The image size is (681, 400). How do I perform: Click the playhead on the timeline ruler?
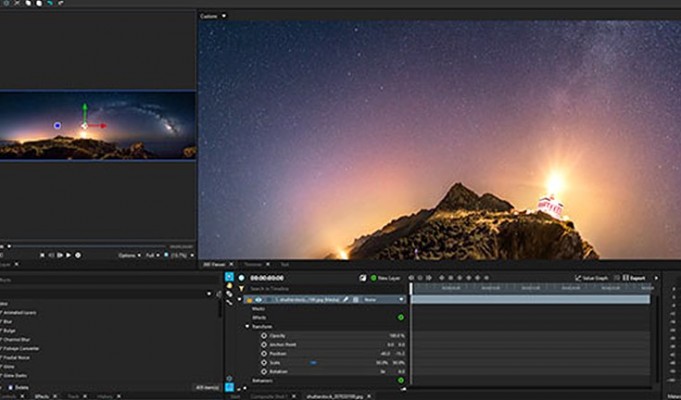tap(411, 288)
